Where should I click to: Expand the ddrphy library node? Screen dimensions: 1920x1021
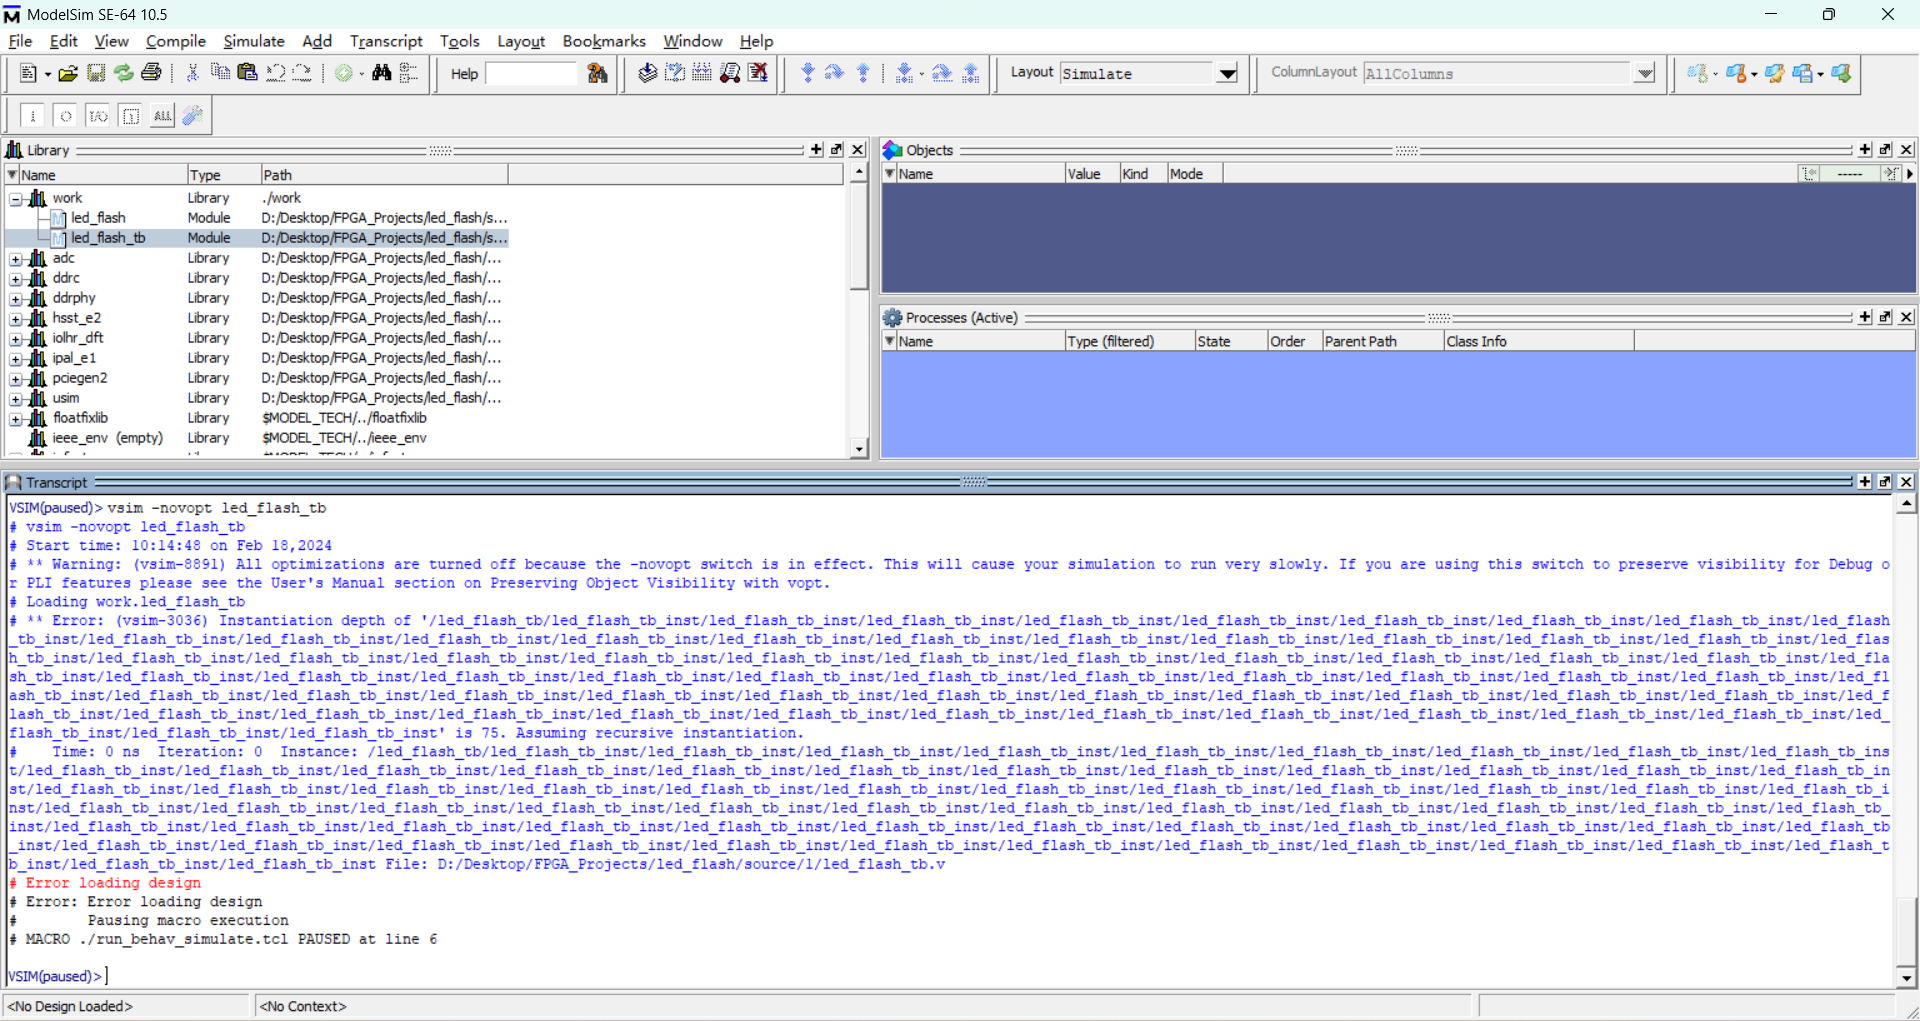pyautogui.click(x=16, y=299)
